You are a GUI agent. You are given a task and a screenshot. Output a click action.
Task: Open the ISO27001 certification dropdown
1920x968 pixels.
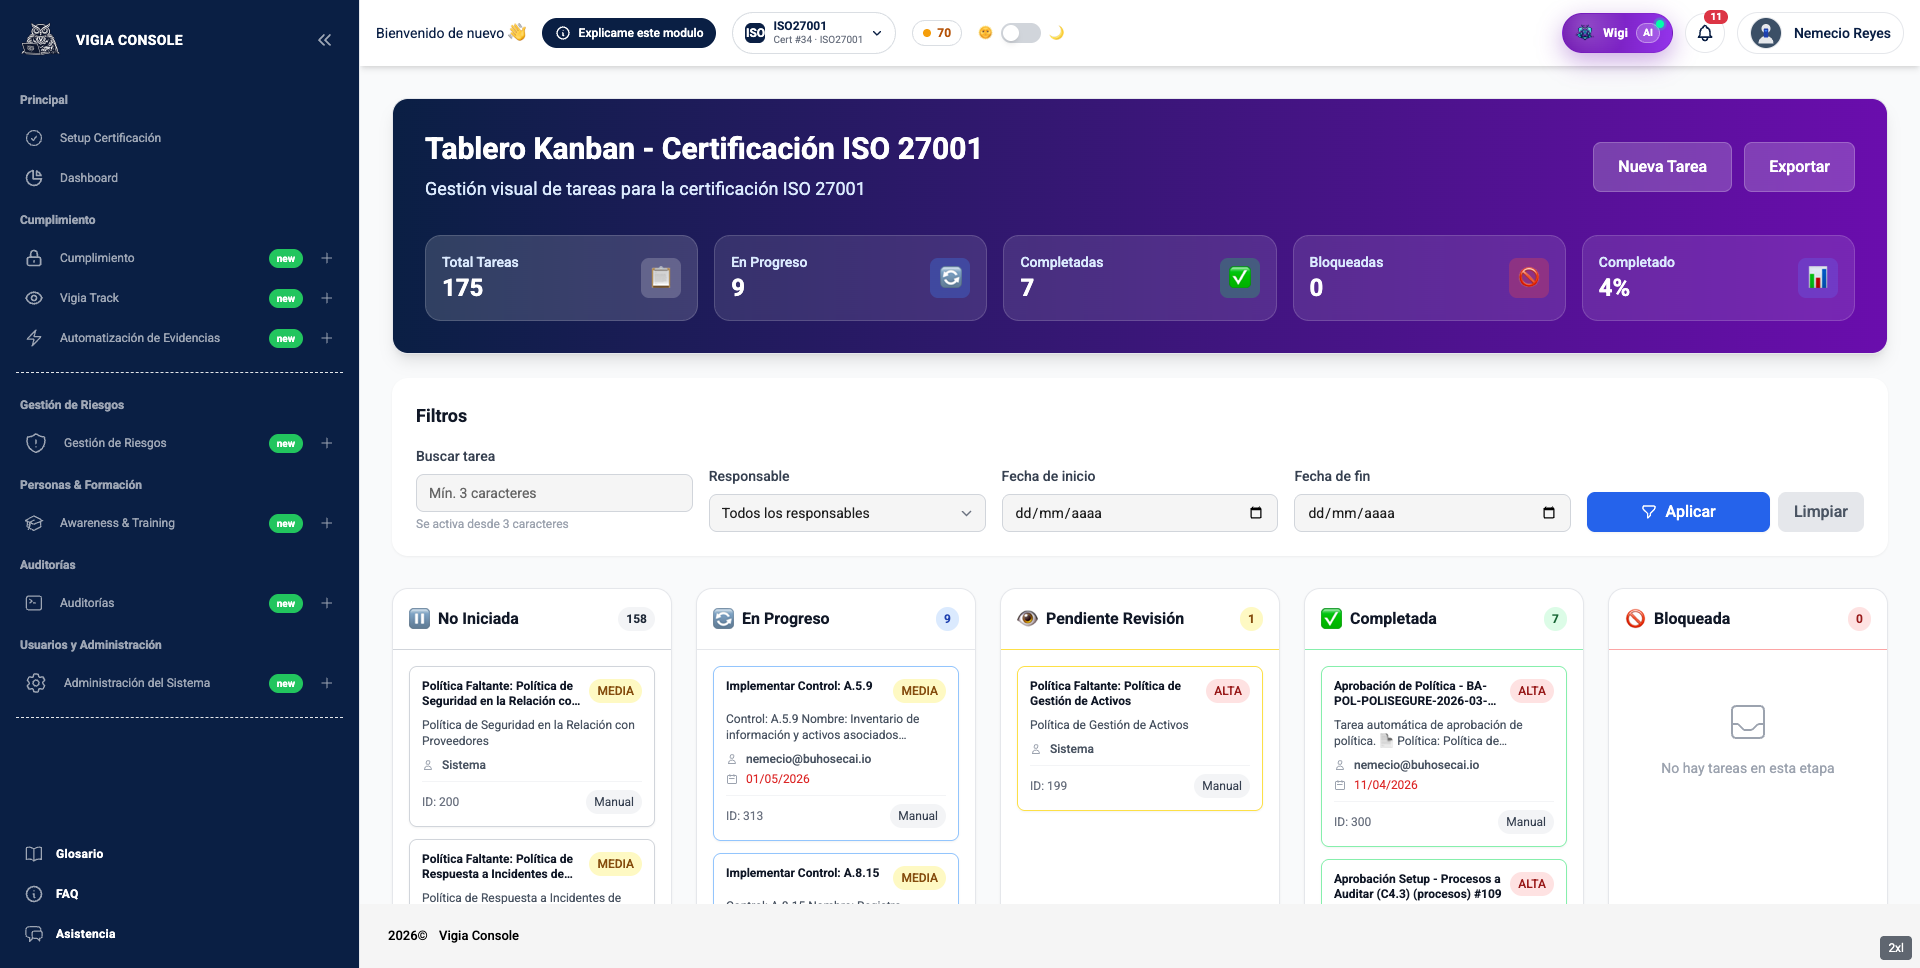(814, 33)
